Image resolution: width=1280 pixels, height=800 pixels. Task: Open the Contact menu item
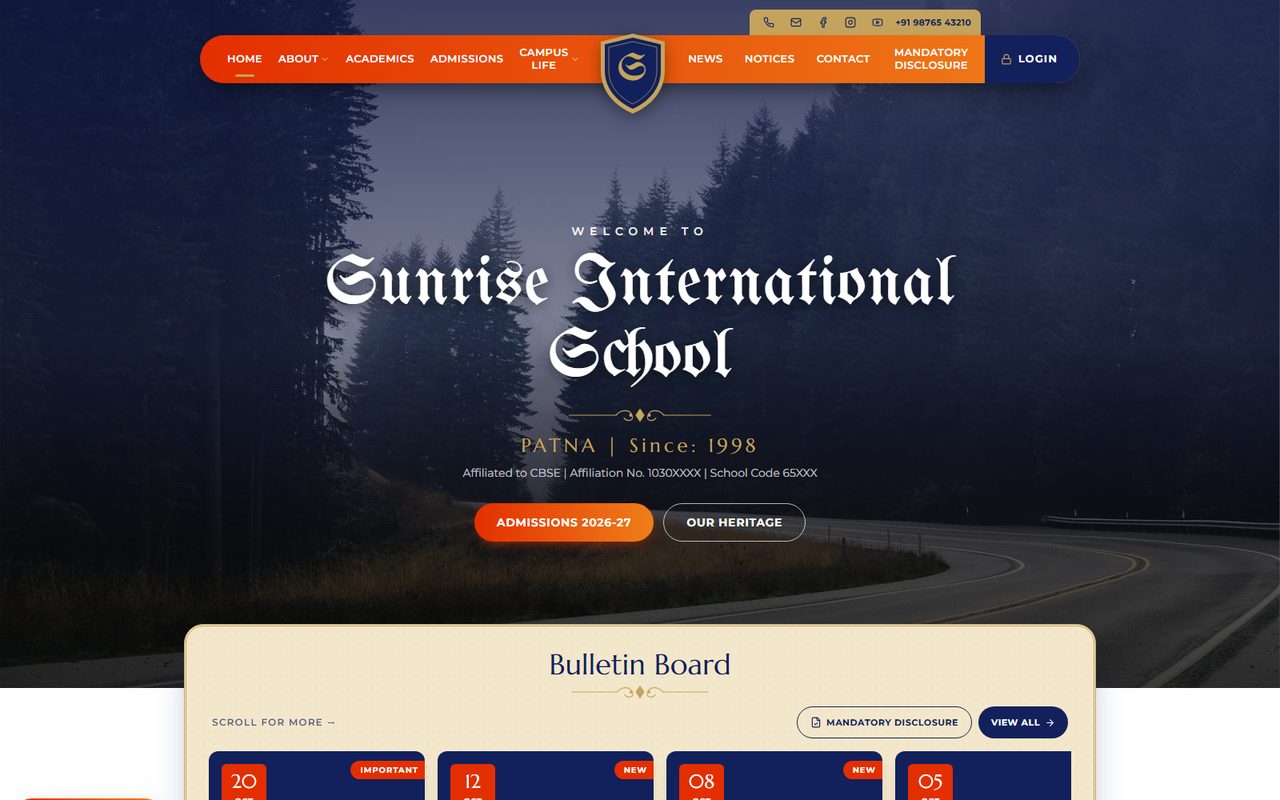click(x=843, y=59)
